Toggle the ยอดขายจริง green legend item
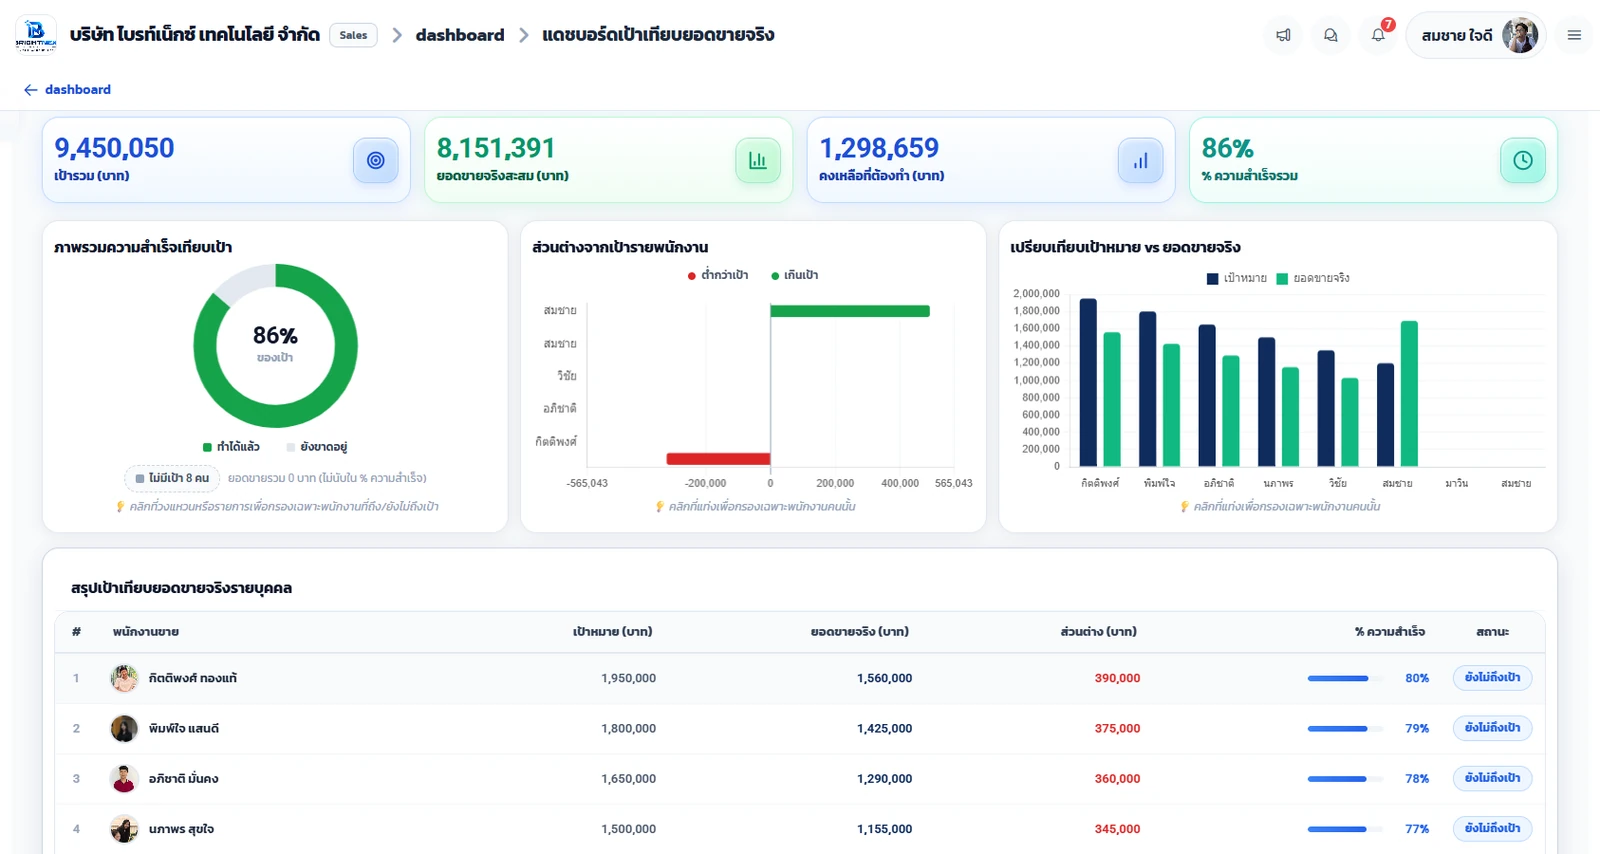This screenshot has width=1600, height=854. tap(1313, 278)
